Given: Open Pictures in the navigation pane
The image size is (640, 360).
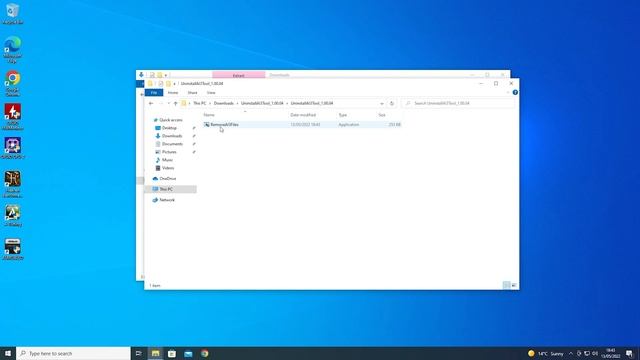Looking at the screenshot, I should point(169,152).
